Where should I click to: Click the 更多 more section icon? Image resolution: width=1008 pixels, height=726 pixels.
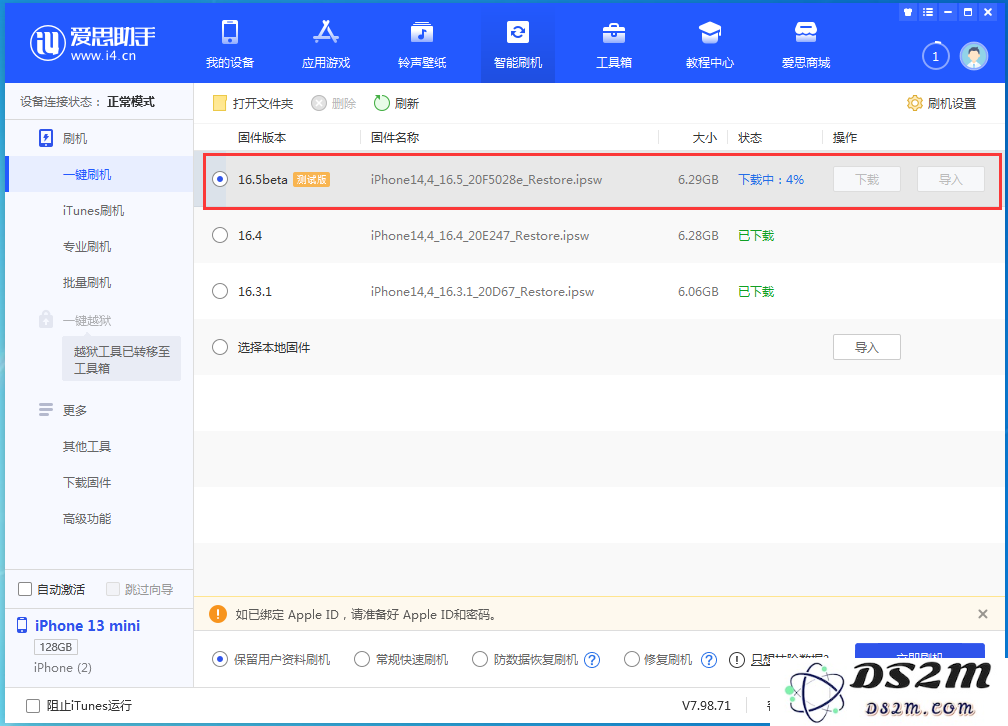[46, 410]
